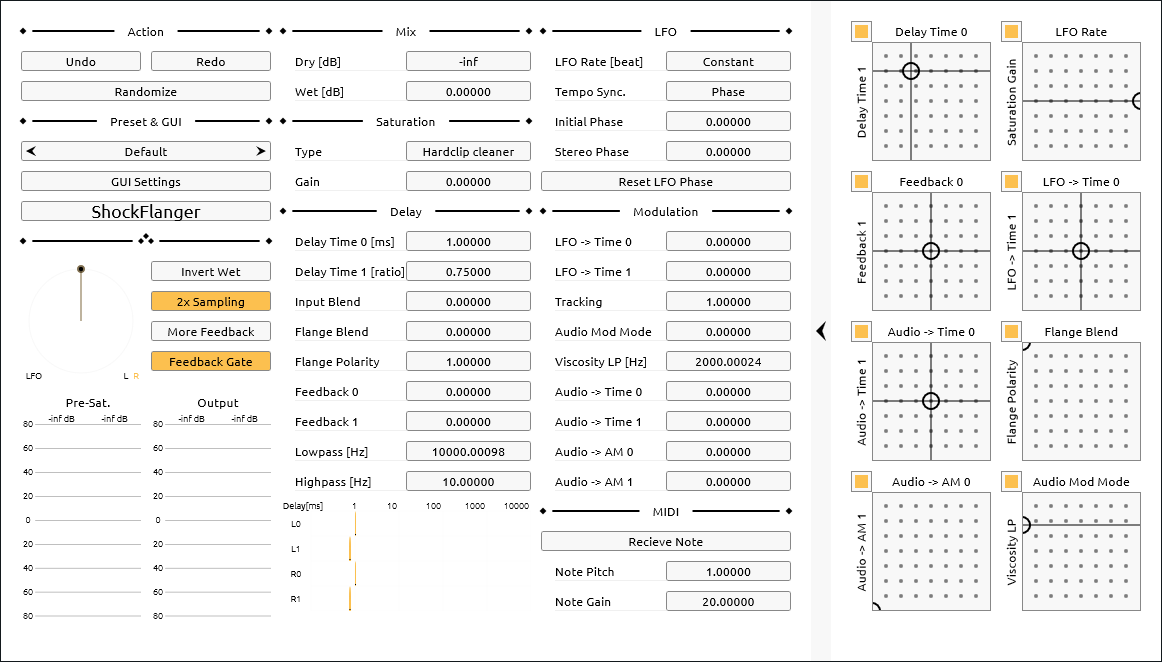This screenshot has height=662, width=1162.
Task: Click the collapse arrow between the two panels
Action: tap(820, 331)
